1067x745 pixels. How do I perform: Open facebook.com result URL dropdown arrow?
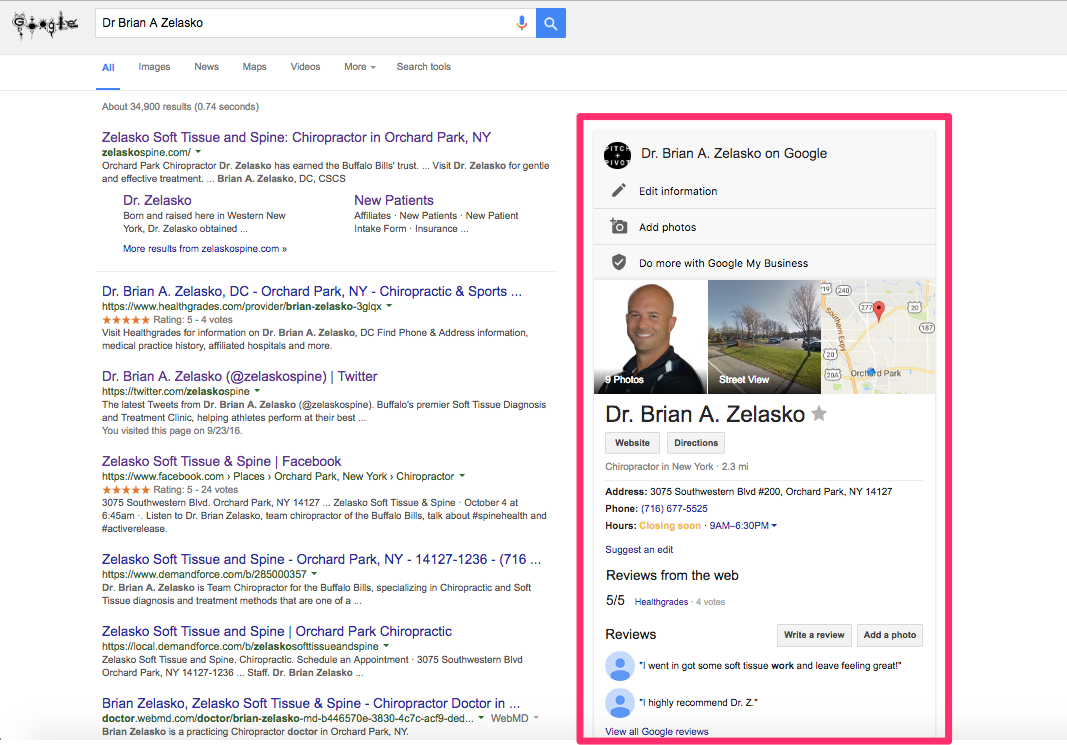pyautogui.click(x=462, y=476)
